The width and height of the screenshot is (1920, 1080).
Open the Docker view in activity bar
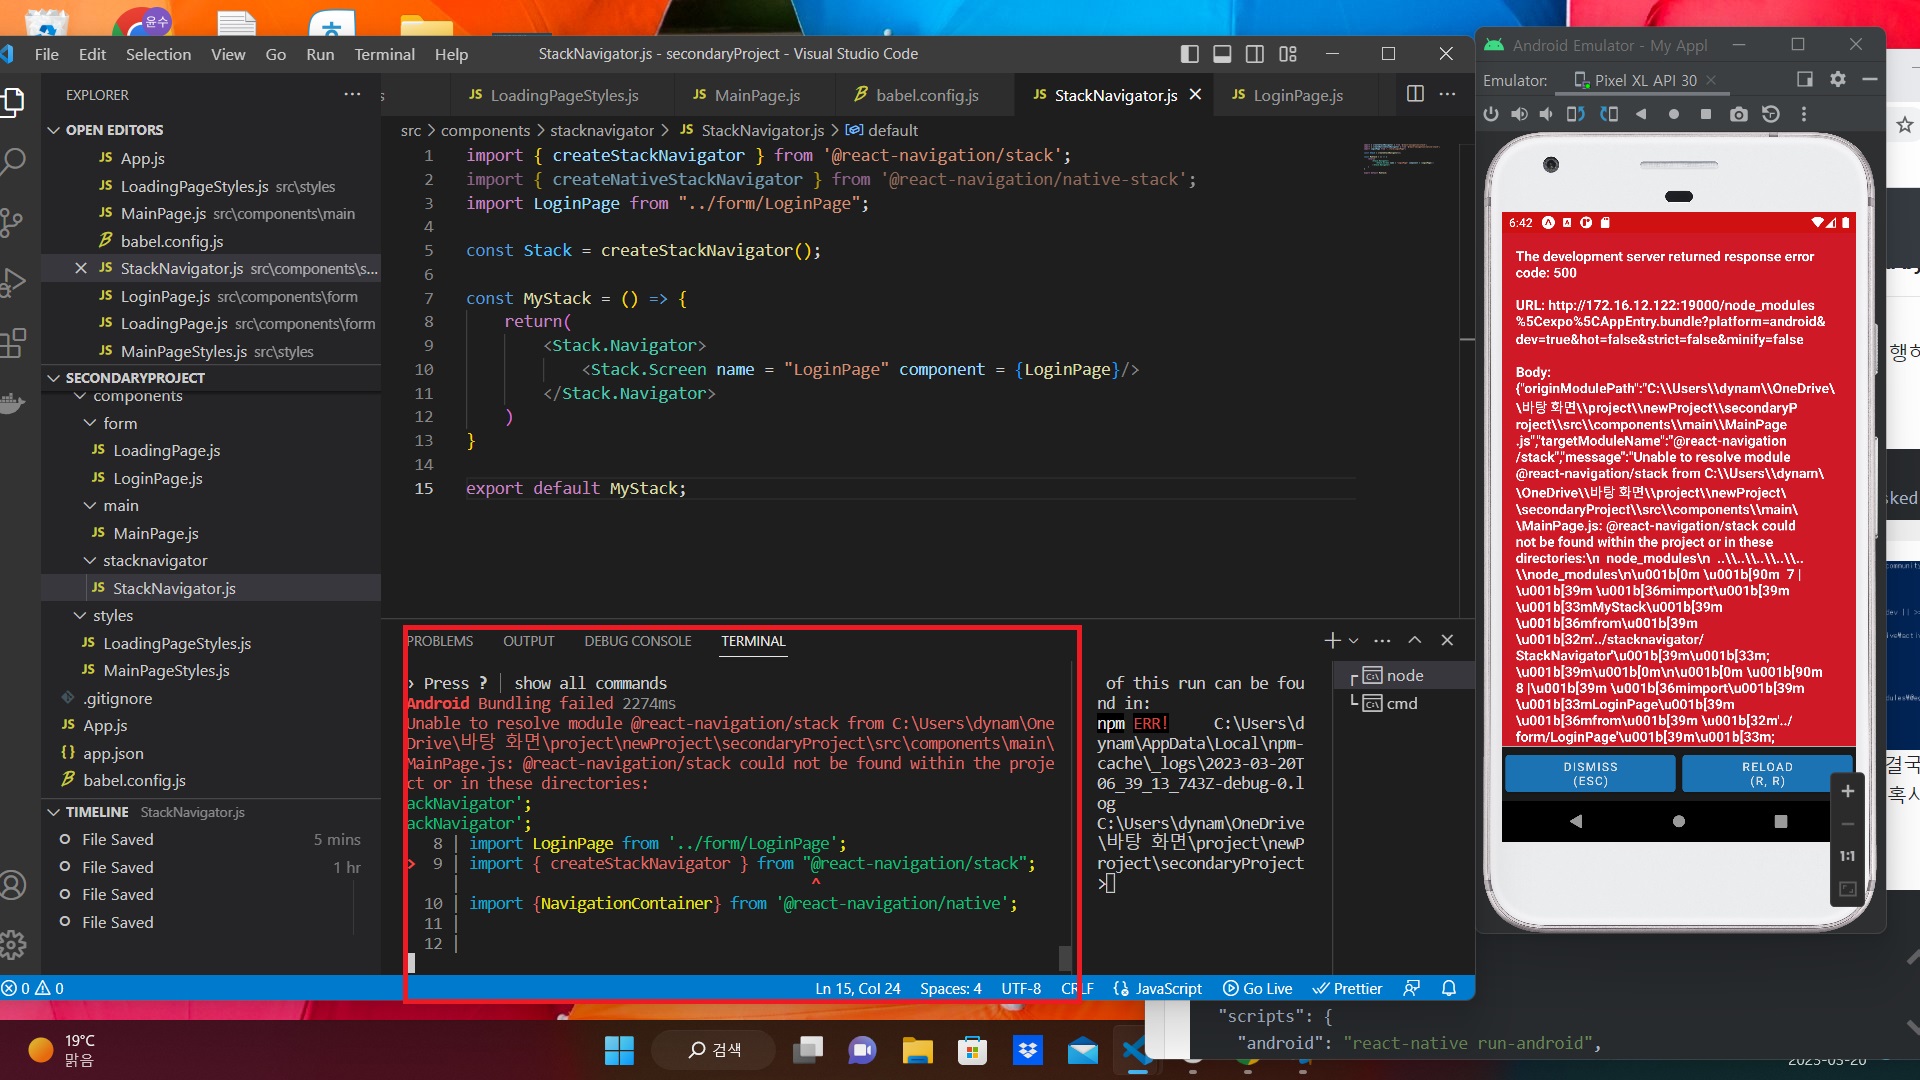click(12, 402)
